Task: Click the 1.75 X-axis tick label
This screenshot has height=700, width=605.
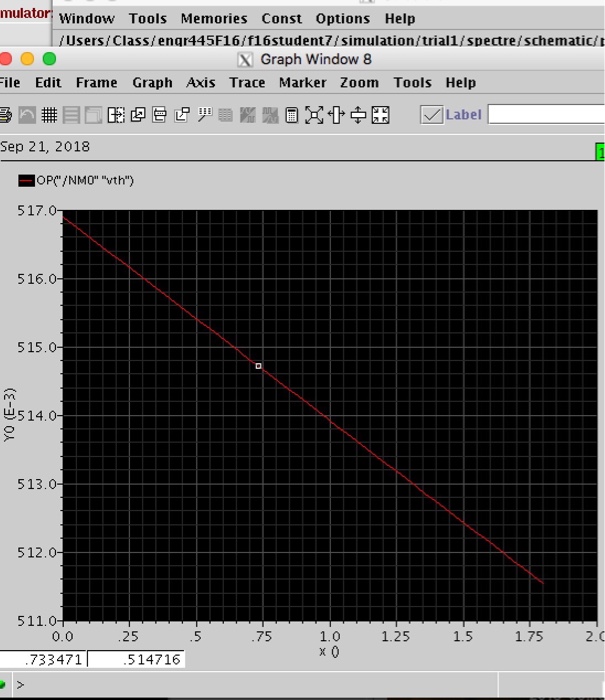Action: click(x=530, y=636)
